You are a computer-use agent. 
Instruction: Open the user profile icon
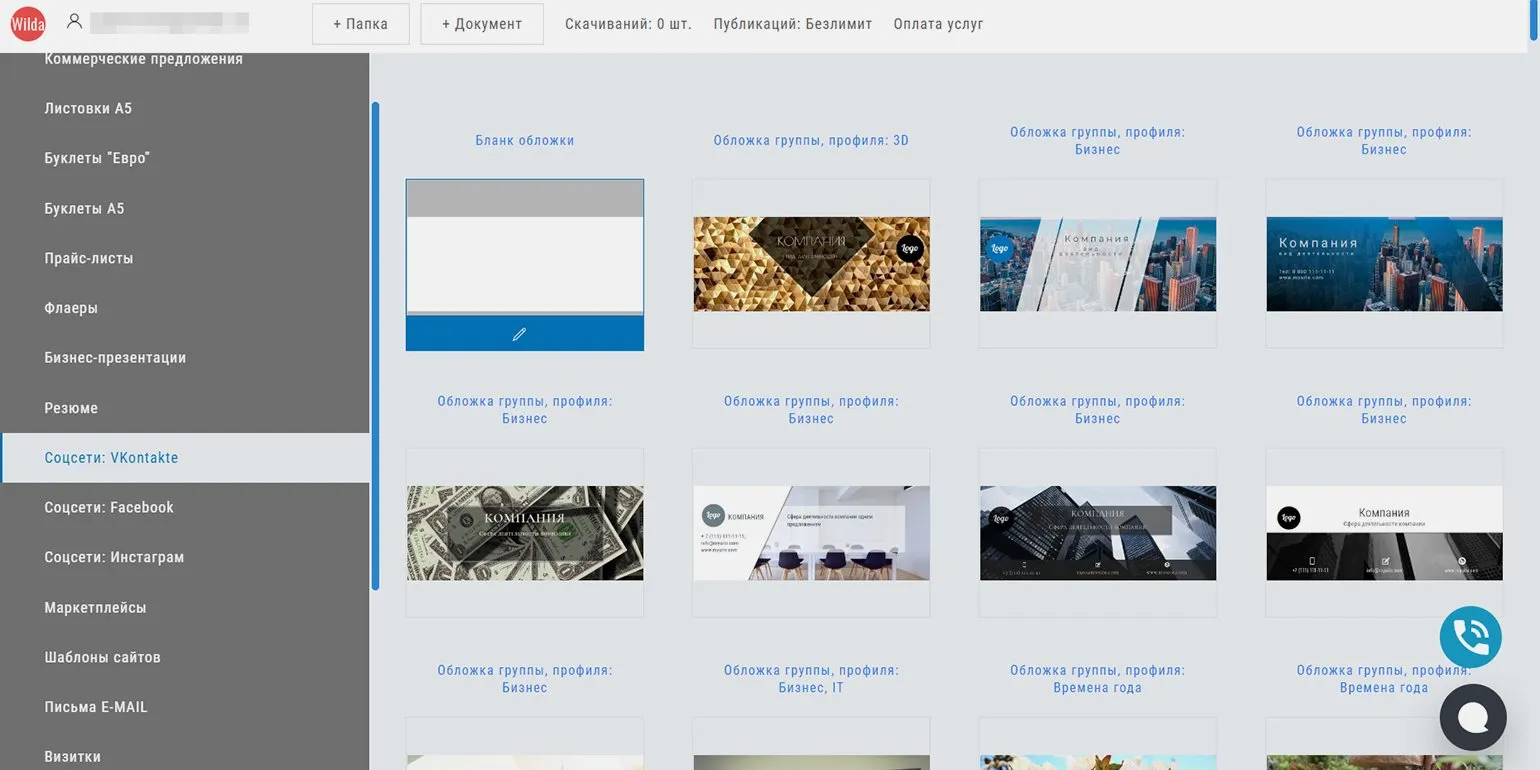pos(74,21)
